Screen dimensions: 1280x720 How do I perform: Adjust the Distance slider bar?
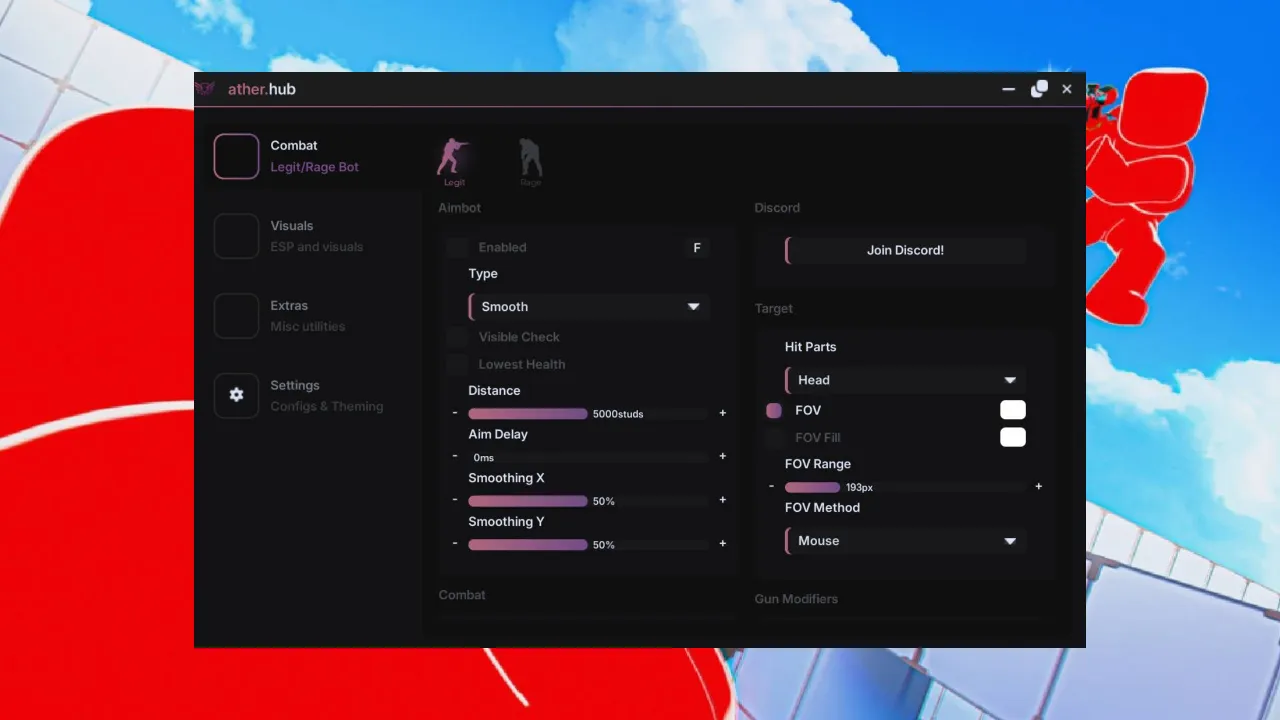589,413
